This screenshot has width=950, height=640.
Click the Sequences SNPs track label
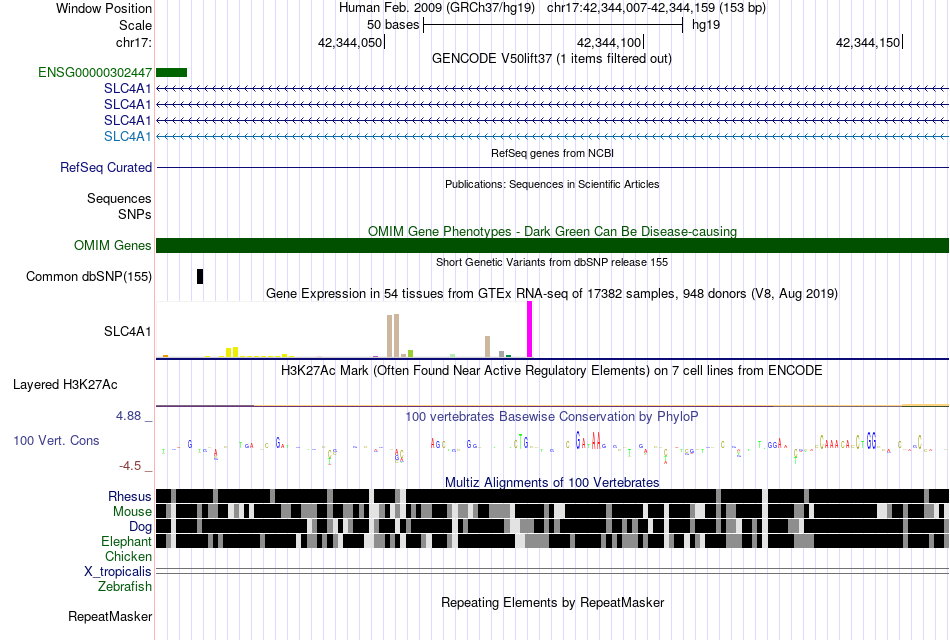(119, 207)
